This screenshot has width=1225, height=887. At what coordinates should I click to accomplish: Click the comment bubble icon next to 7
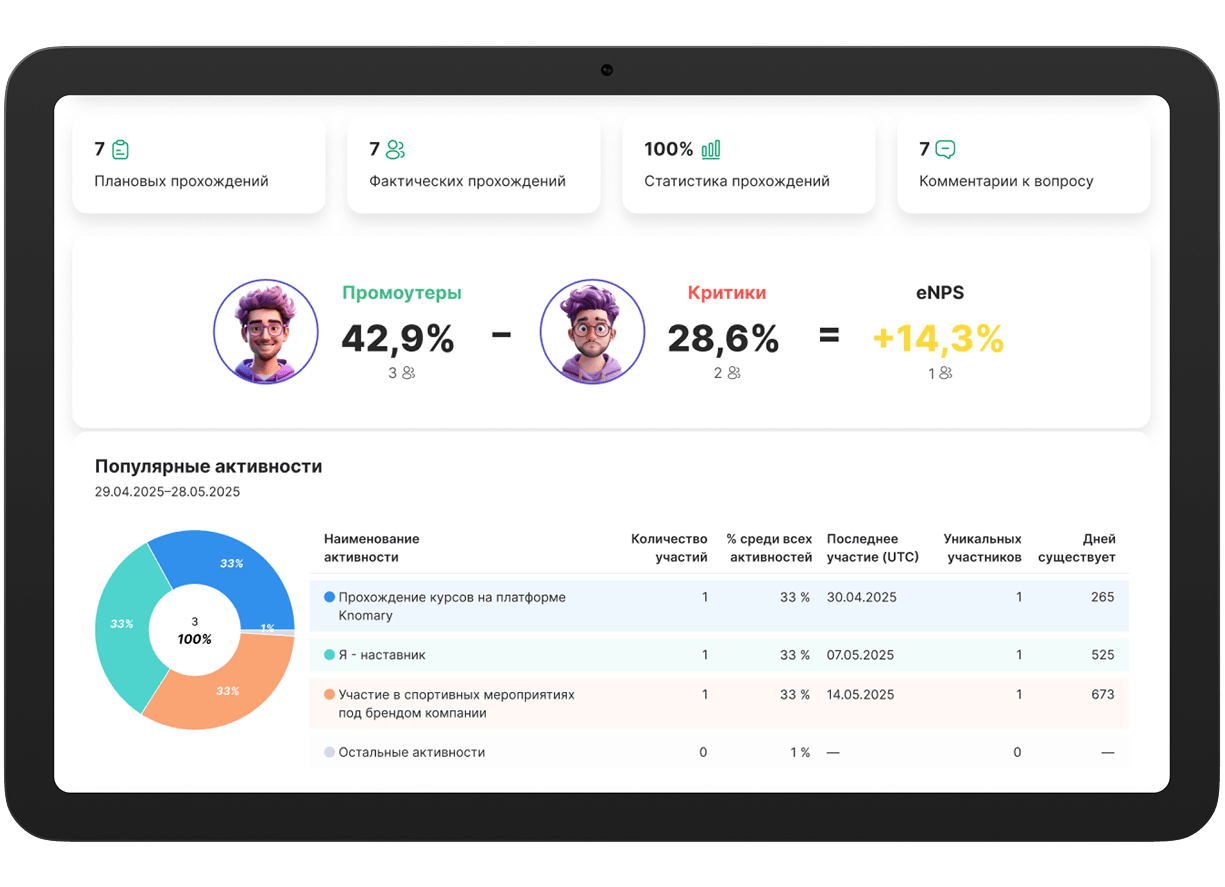pos(945,150)
